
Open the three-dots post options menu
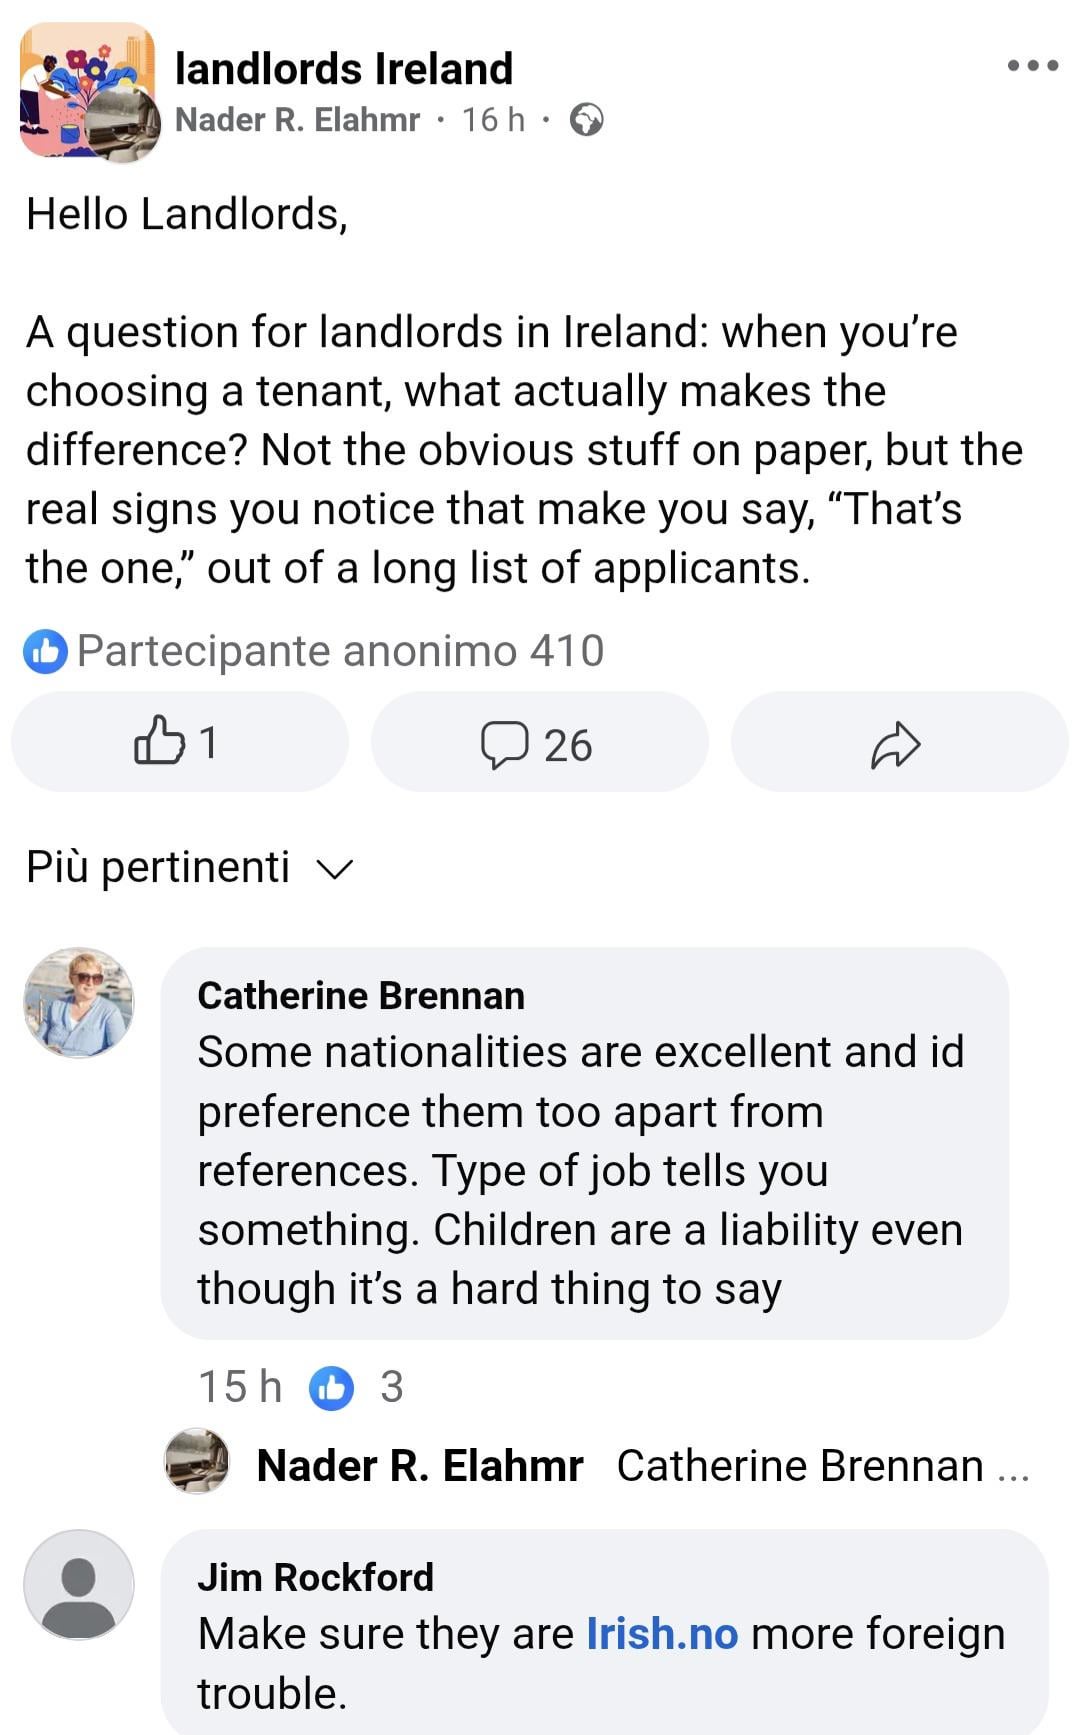1033,66
